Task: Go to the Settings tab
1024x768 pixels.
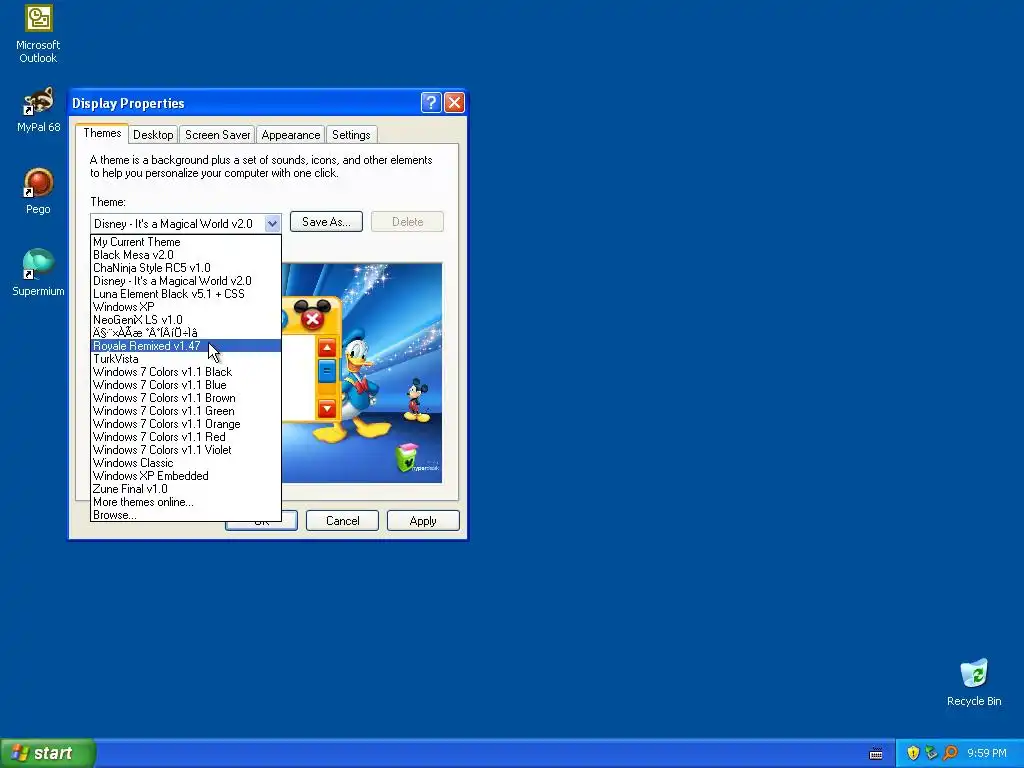Action: click(x=351, y=135)
